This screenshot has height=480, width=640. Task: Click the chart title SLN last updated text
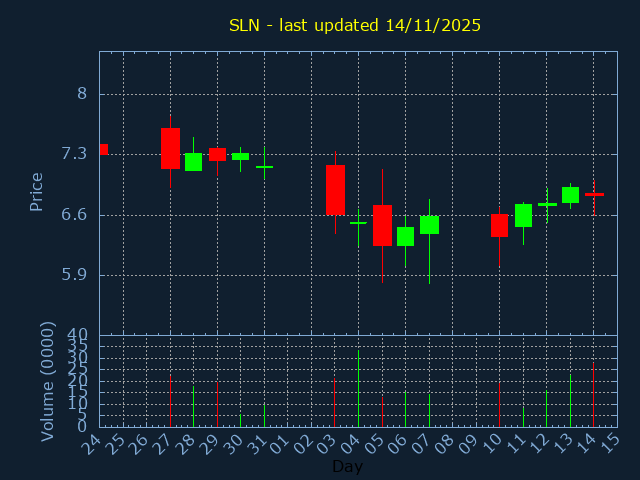pyautogui.click(x=355, y=25)
